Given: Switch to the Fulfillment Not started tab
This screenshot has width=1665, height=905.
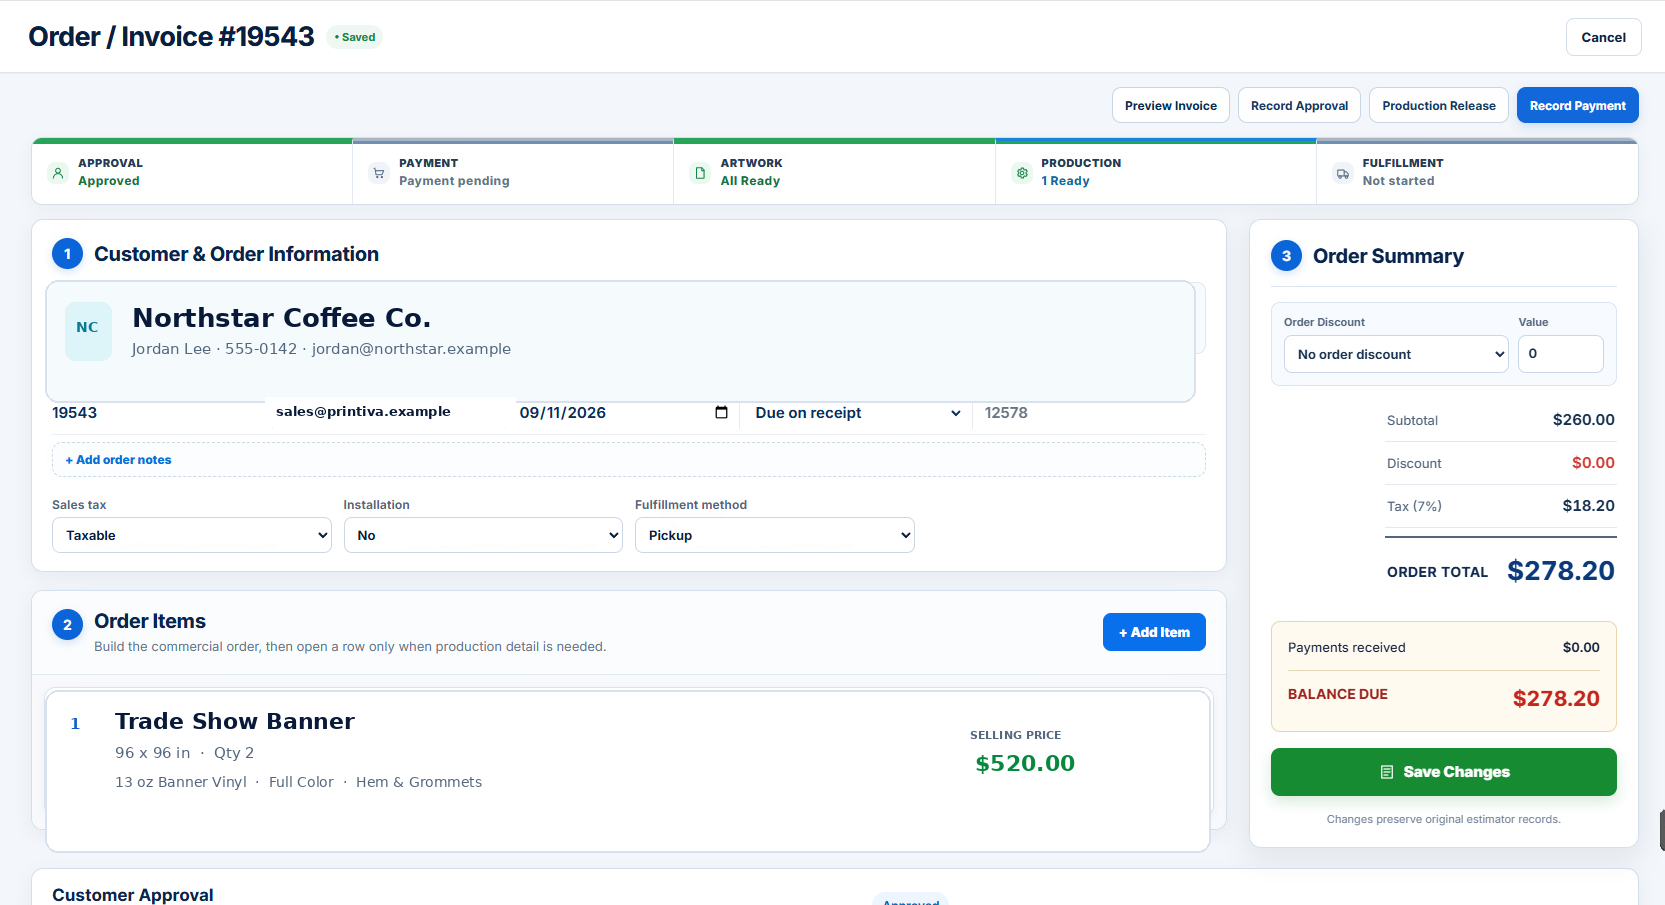Looking at the screenshot, I should click(1477, 172).
